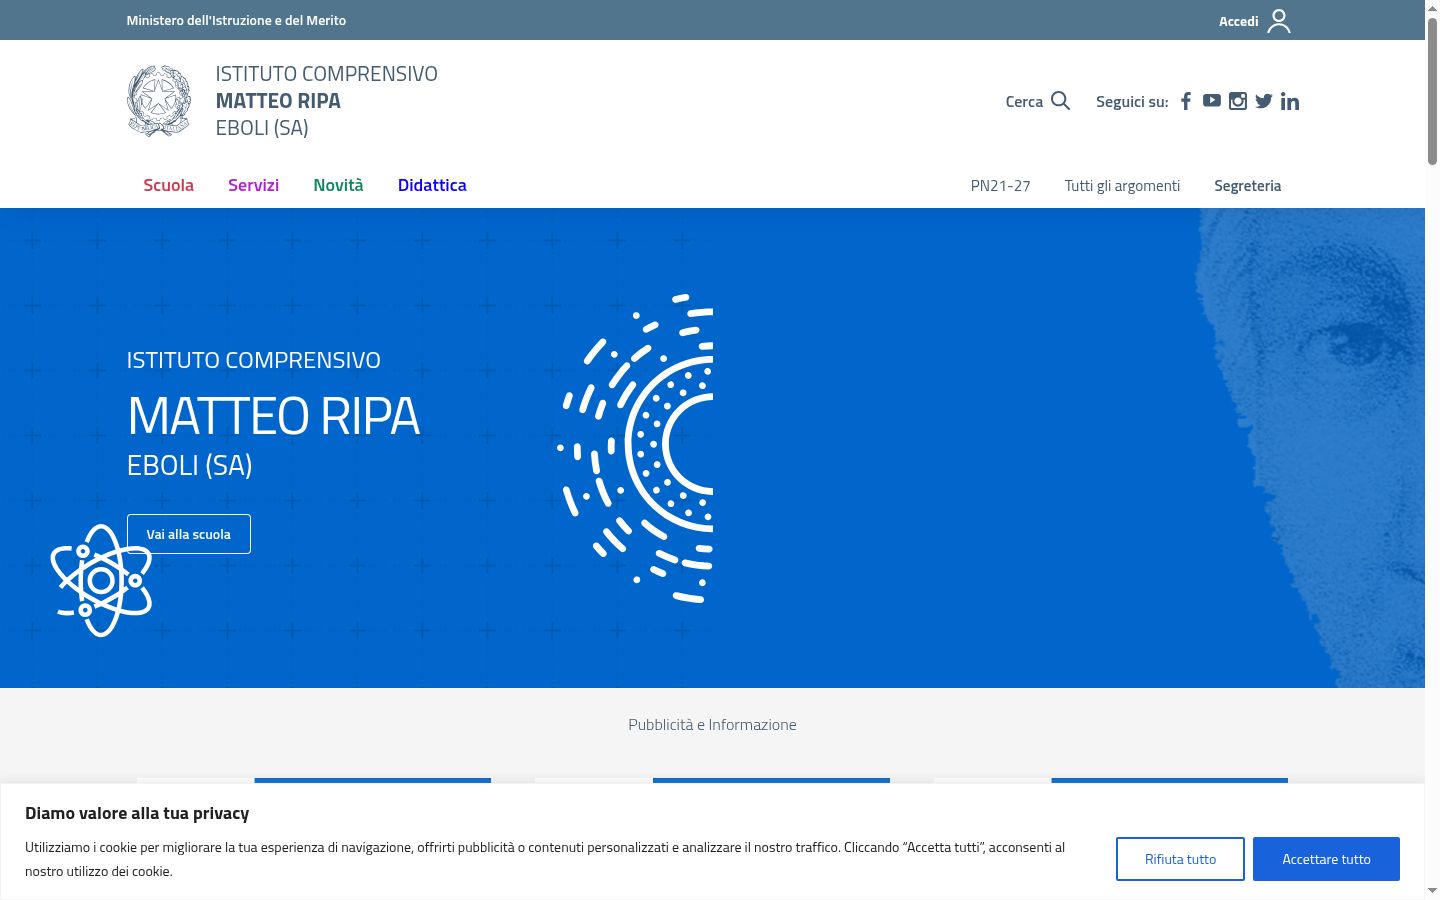Image resolution: width=1440 pixels, height=900 pixels.
Task: Open the YouTube channel icon
Action: pyautogui.click(x=1211, y=101)
